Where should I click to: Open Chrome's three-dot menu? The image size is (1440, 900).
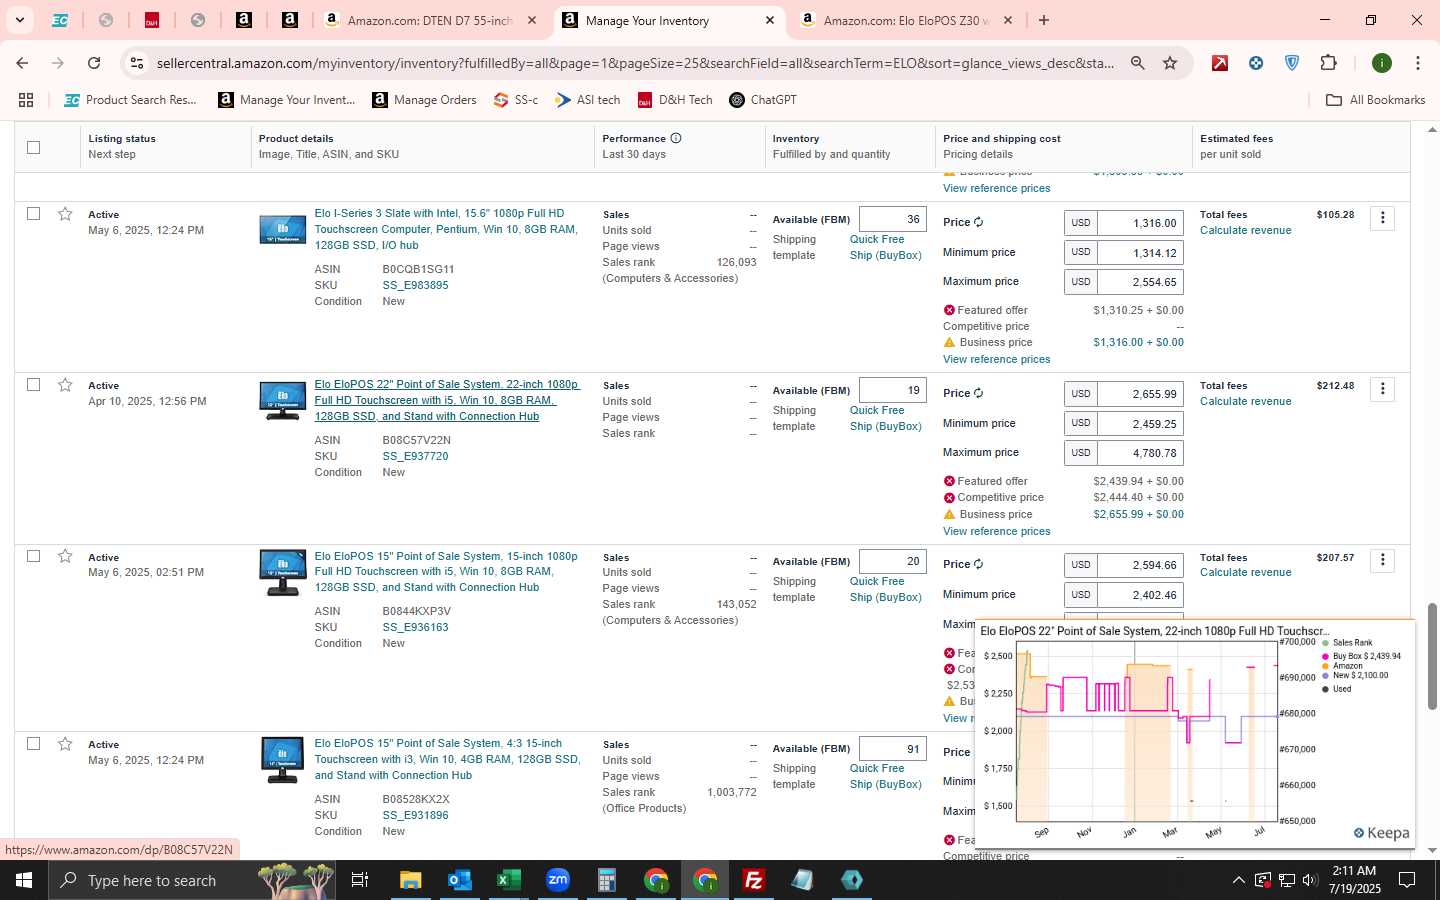[1417, 63]
